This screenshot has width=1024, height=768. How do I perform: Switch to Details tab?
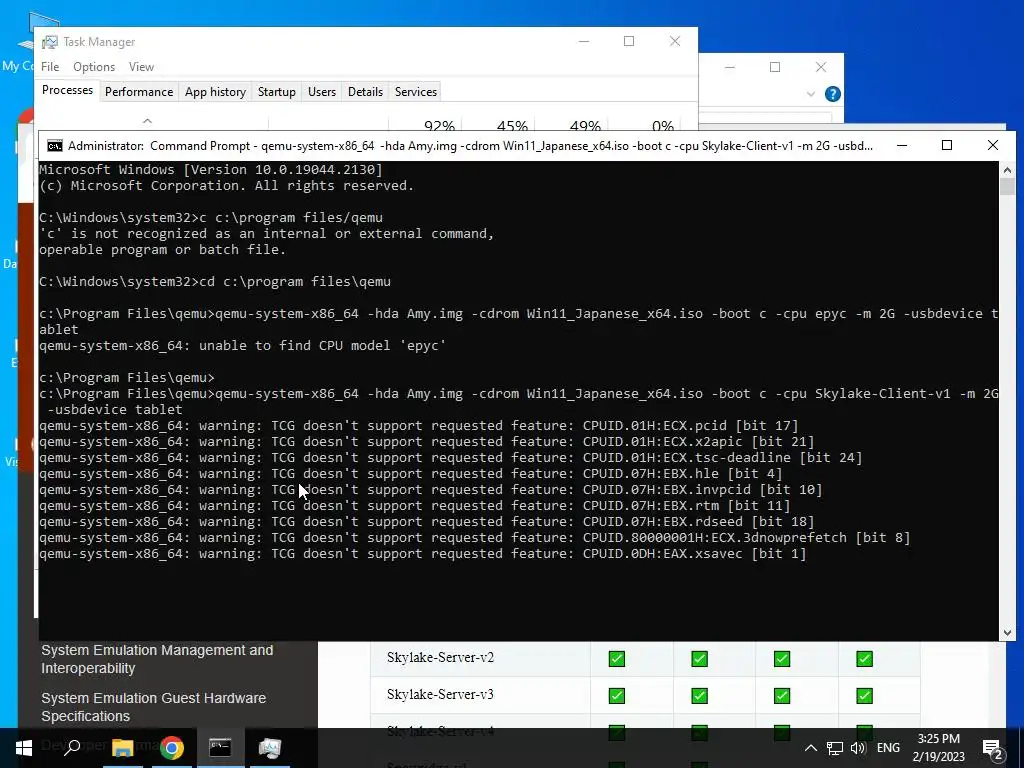click(x=365, y=92)
